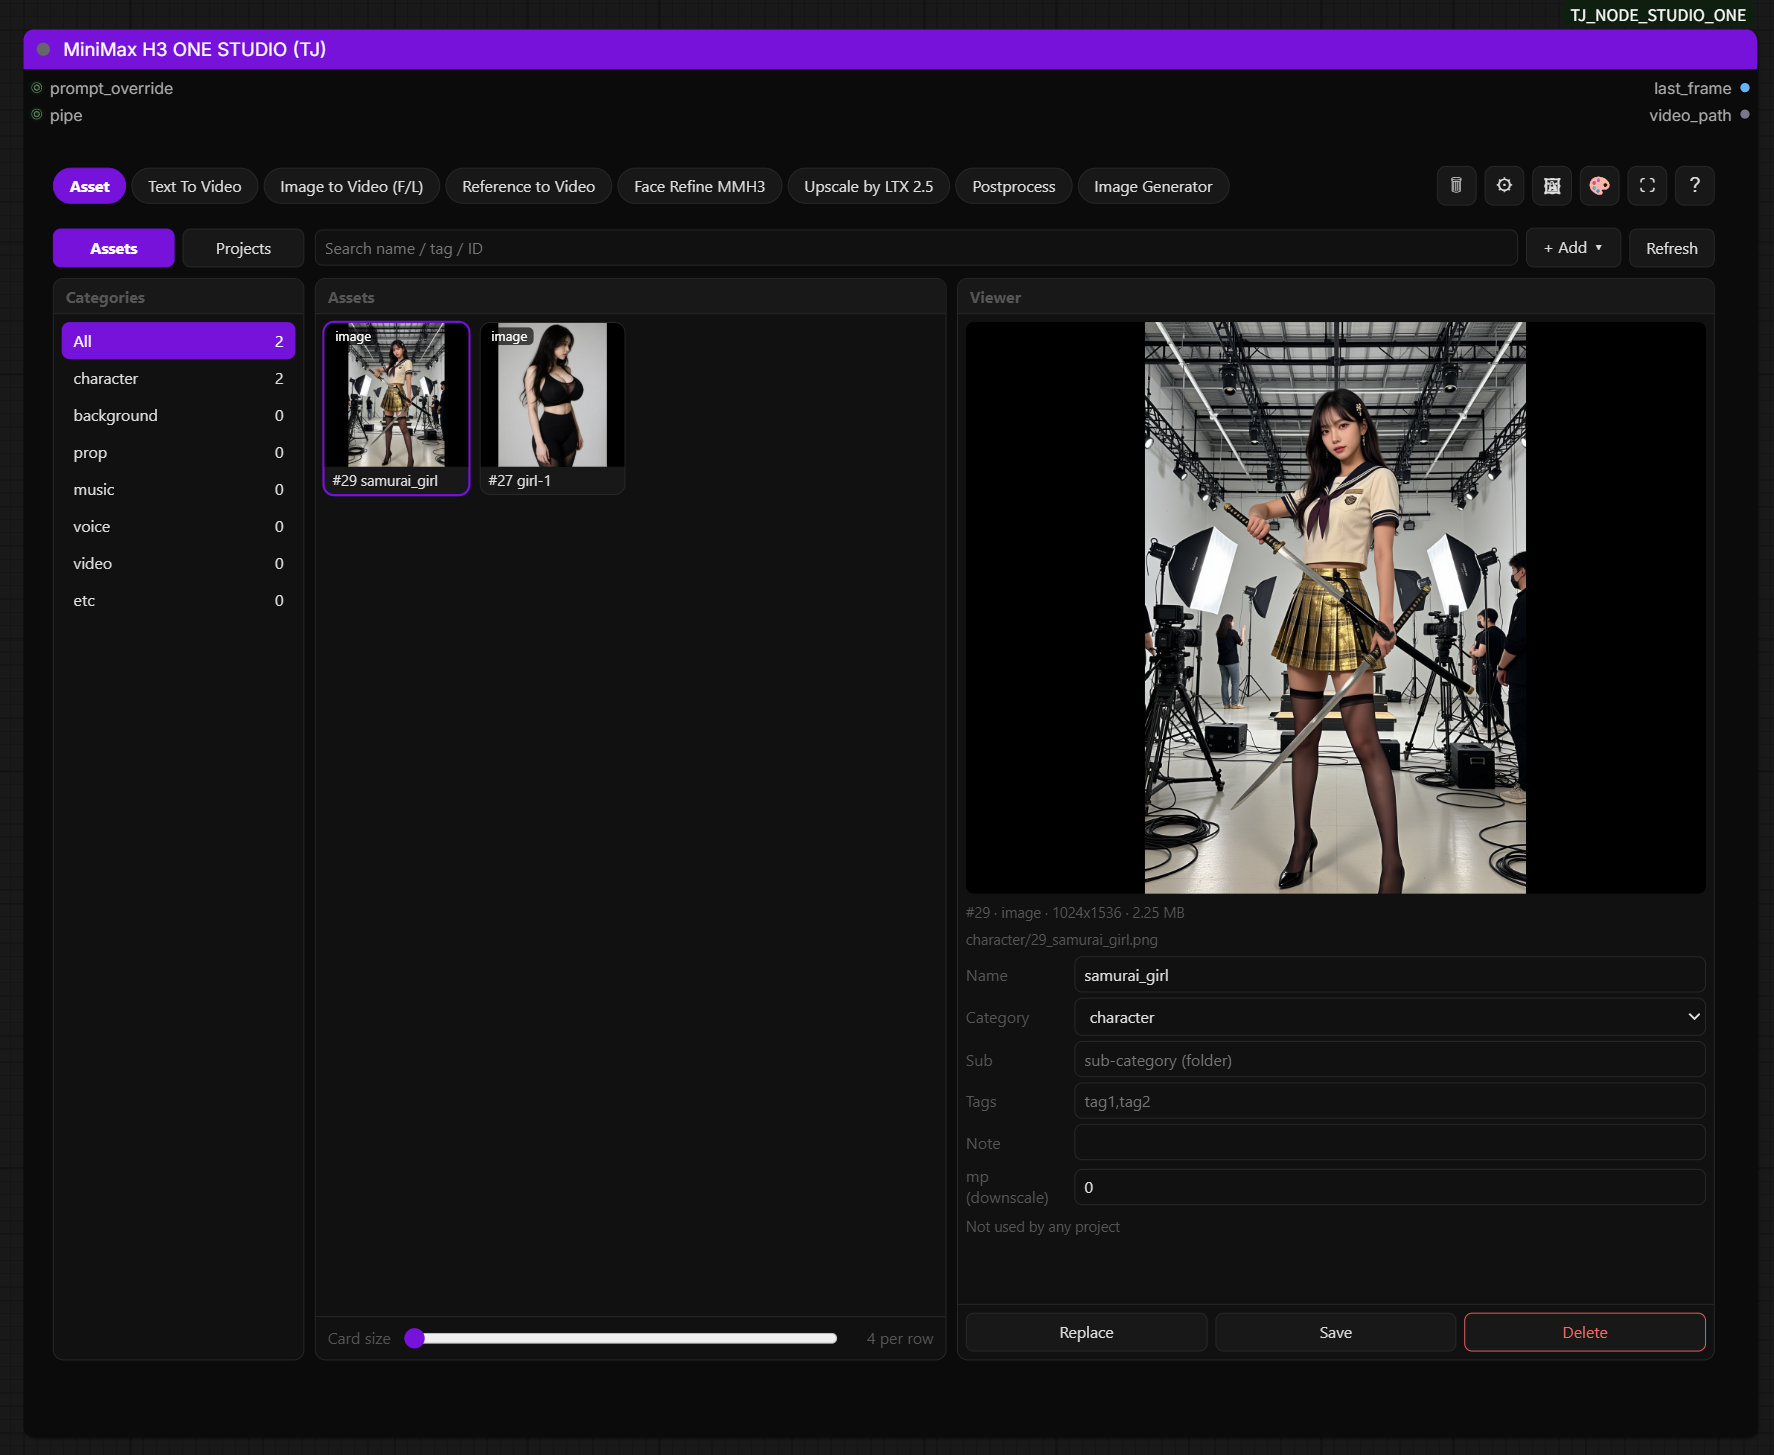The image size is (1774, 1455).
Task: Filter by the background category
Action: 178,415
